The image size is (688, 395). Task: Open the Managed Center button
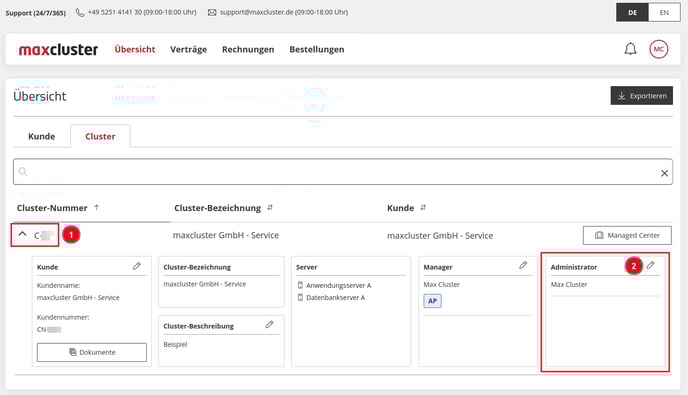pos(627,235)
